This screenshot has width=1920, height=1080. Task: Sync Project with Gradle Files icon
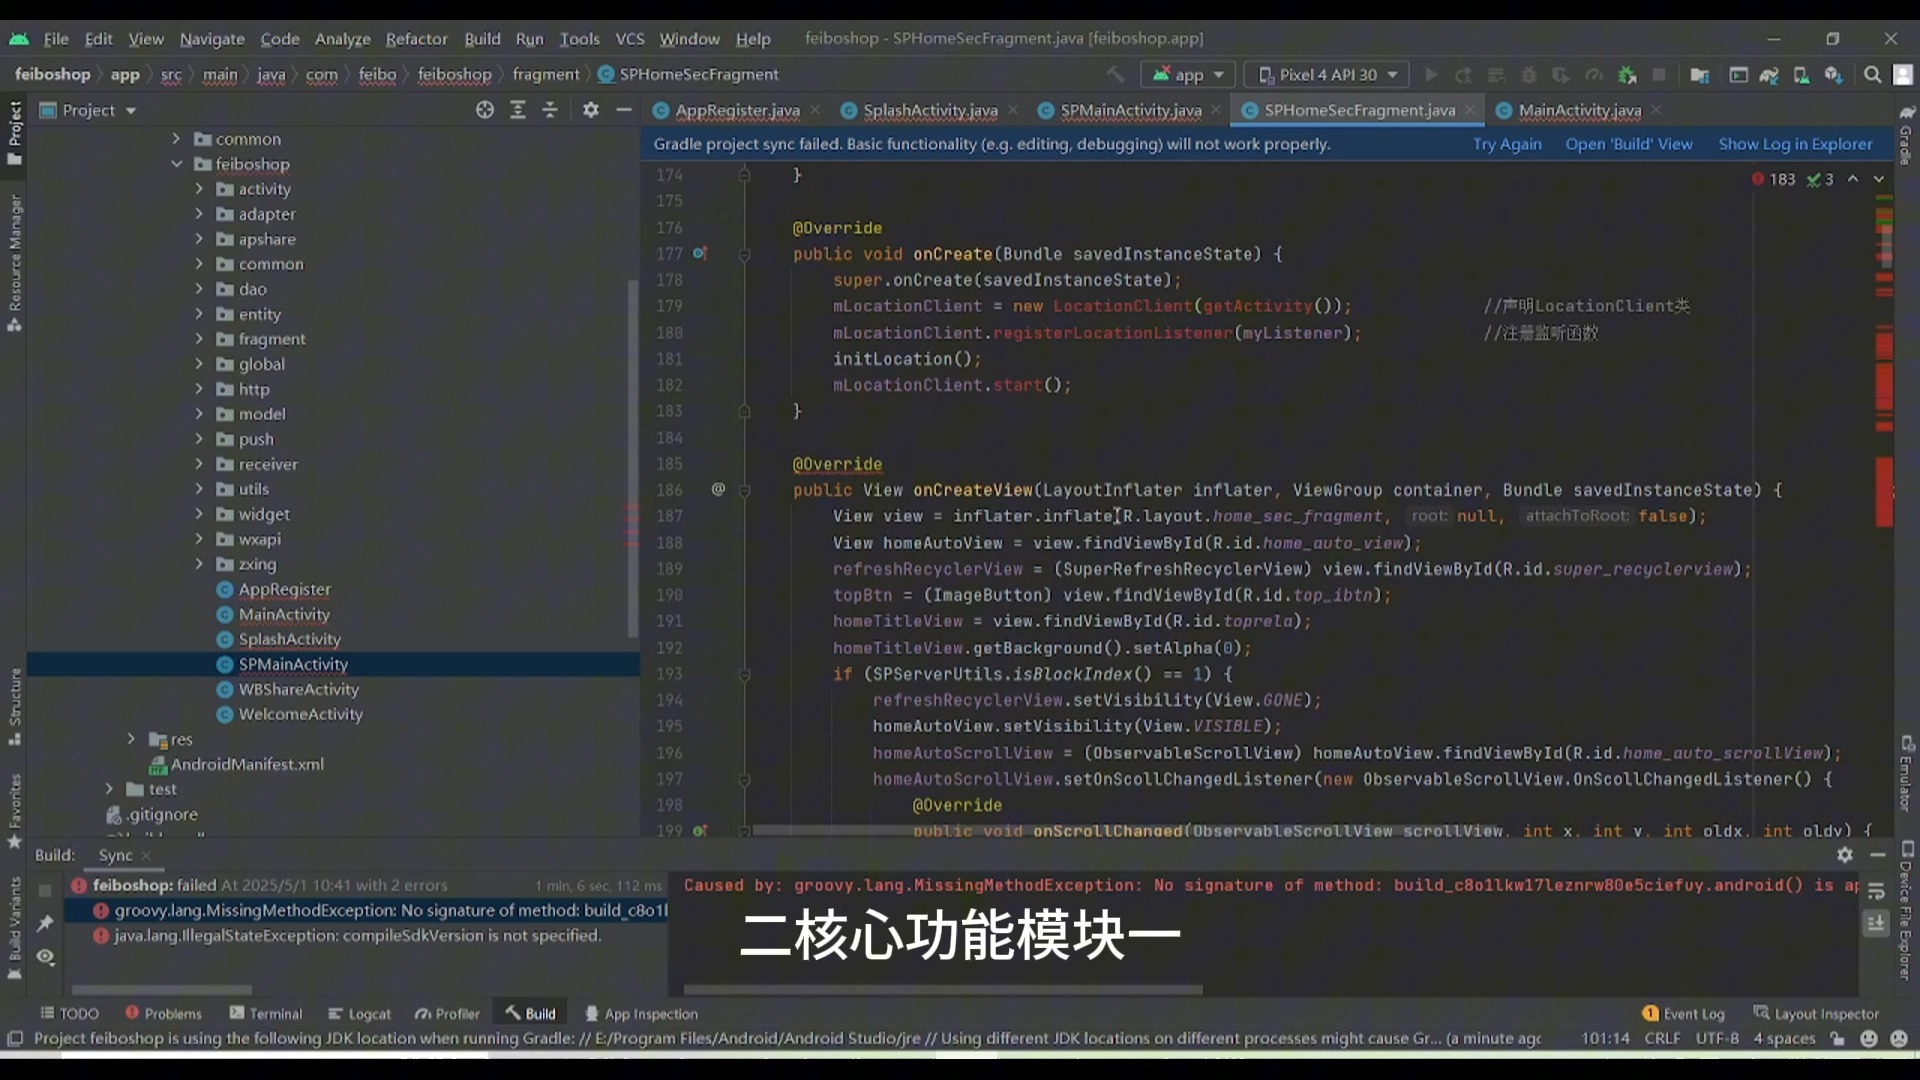point(1769,75)
